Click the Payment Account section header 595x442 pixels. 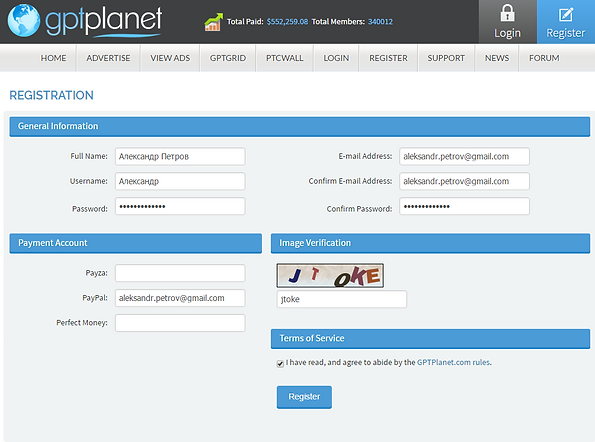tap(135, 243)
